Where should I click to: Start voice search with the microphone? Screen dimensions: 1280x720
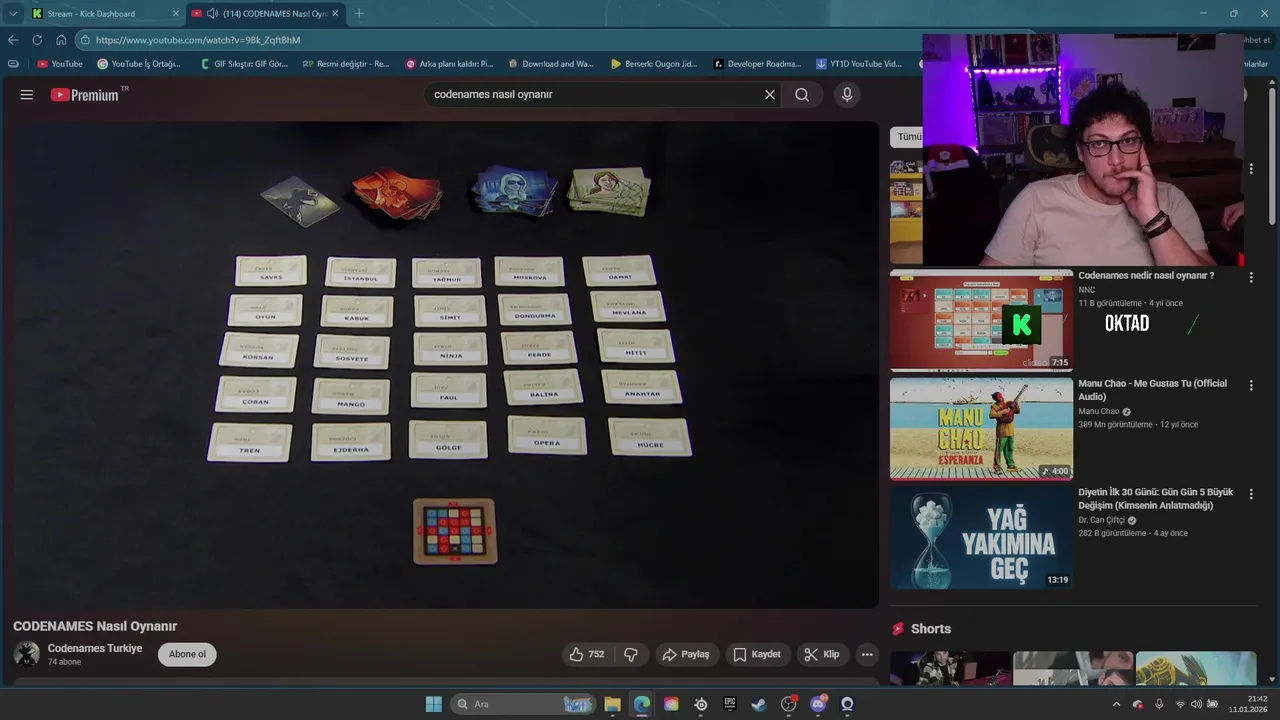847,94
